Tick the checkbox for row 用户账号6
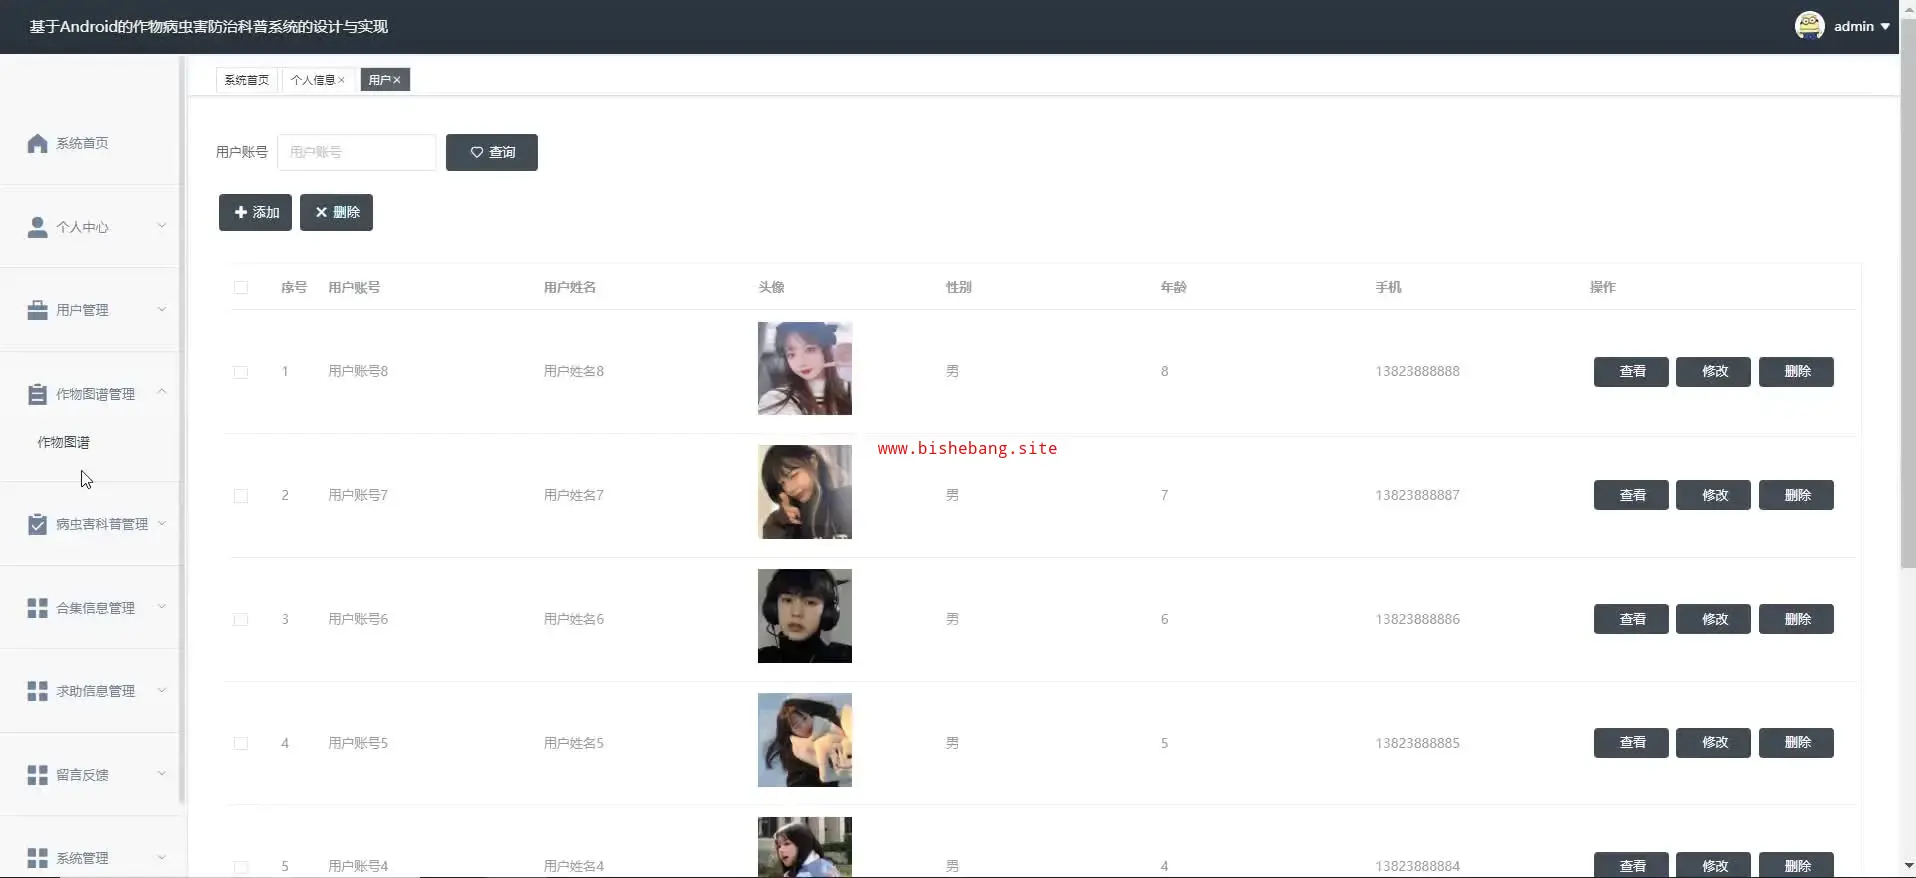 [x=241, y=620]
